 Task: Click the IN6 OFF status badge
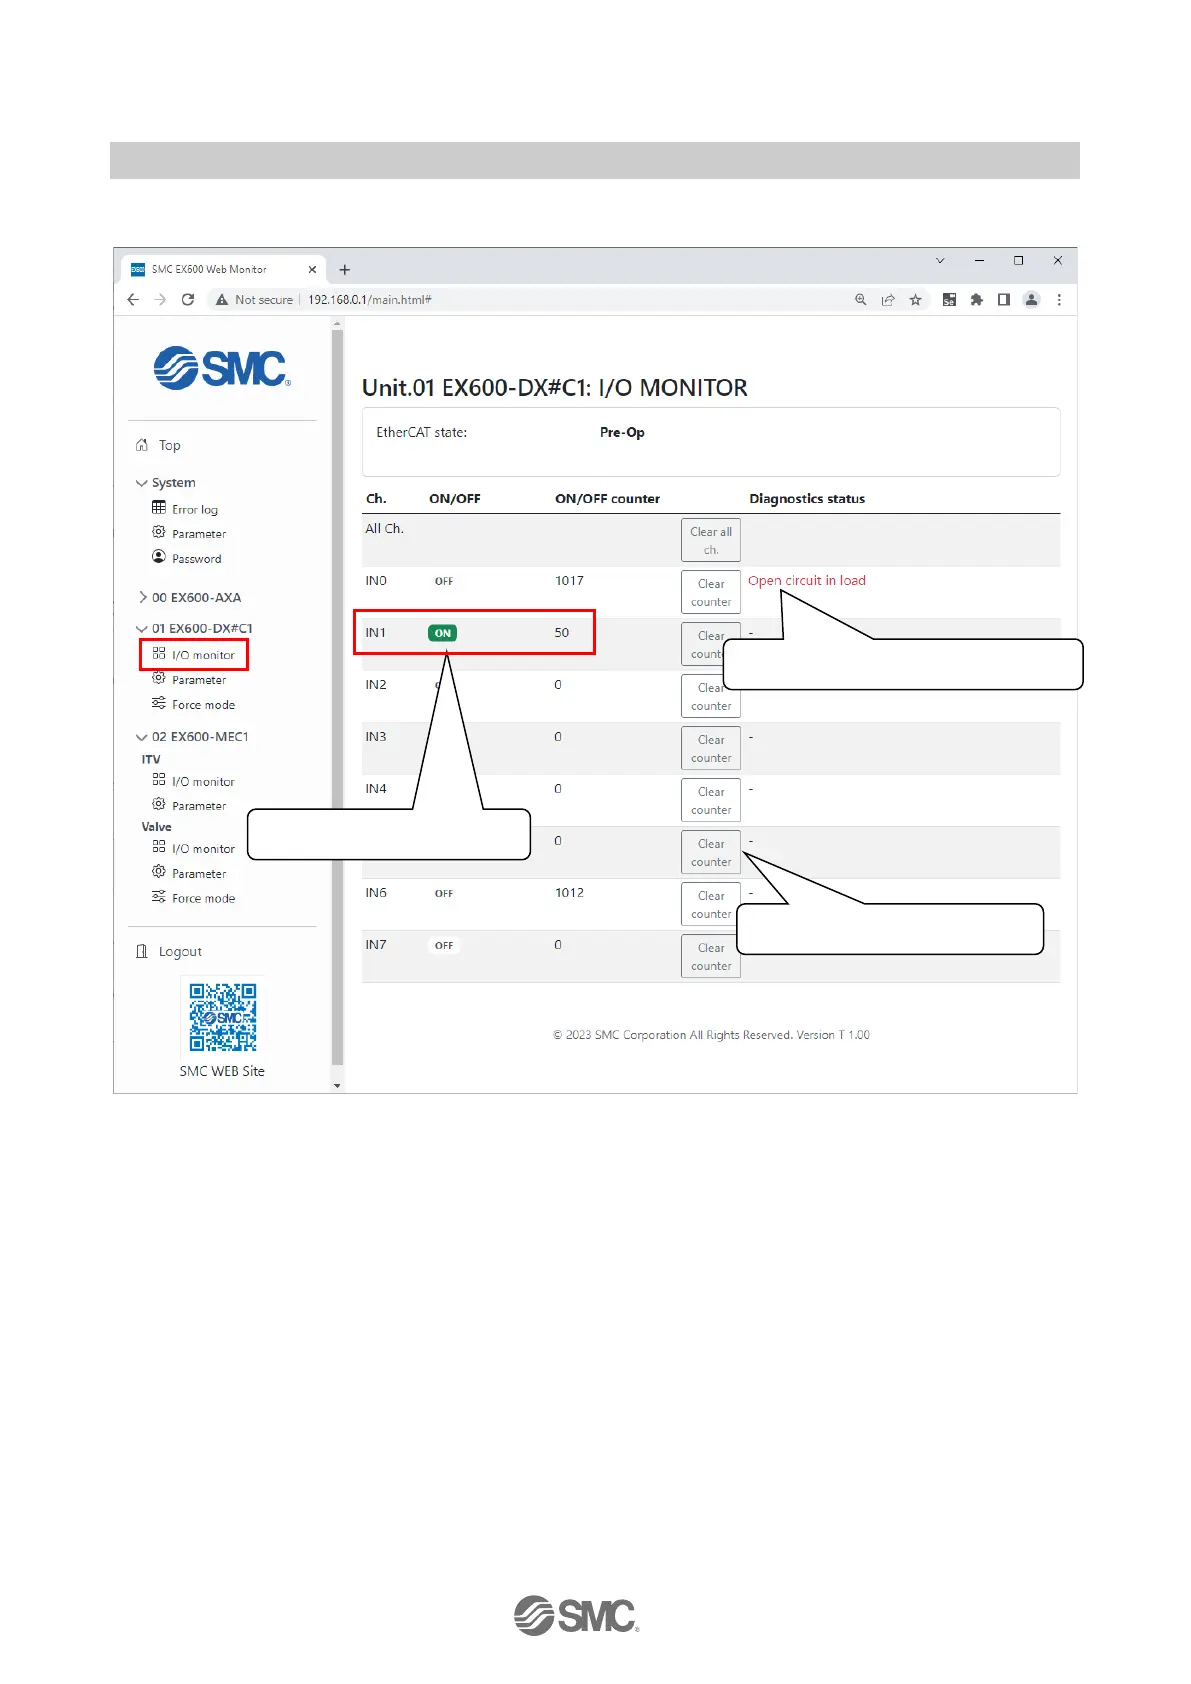click(444, 894)
